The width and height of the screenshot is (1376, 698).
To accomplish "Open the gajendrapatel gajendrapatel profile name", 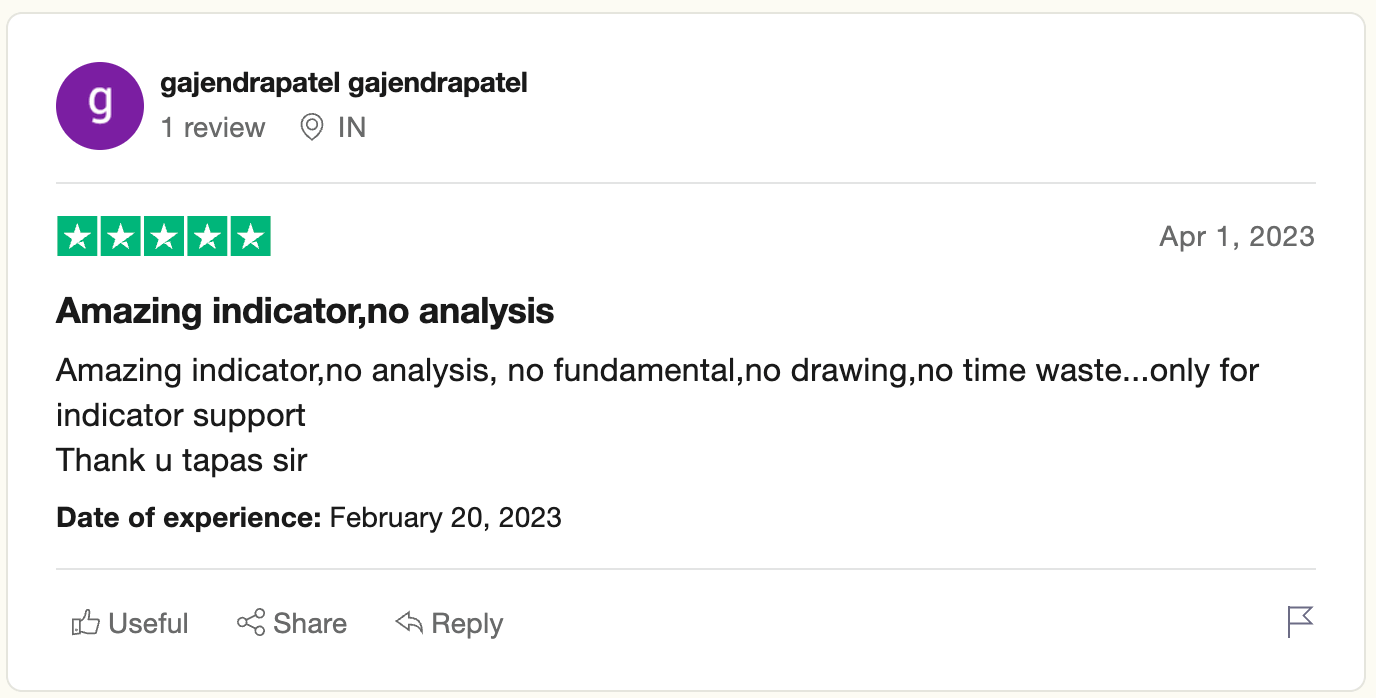I will [x=344, y=83].
